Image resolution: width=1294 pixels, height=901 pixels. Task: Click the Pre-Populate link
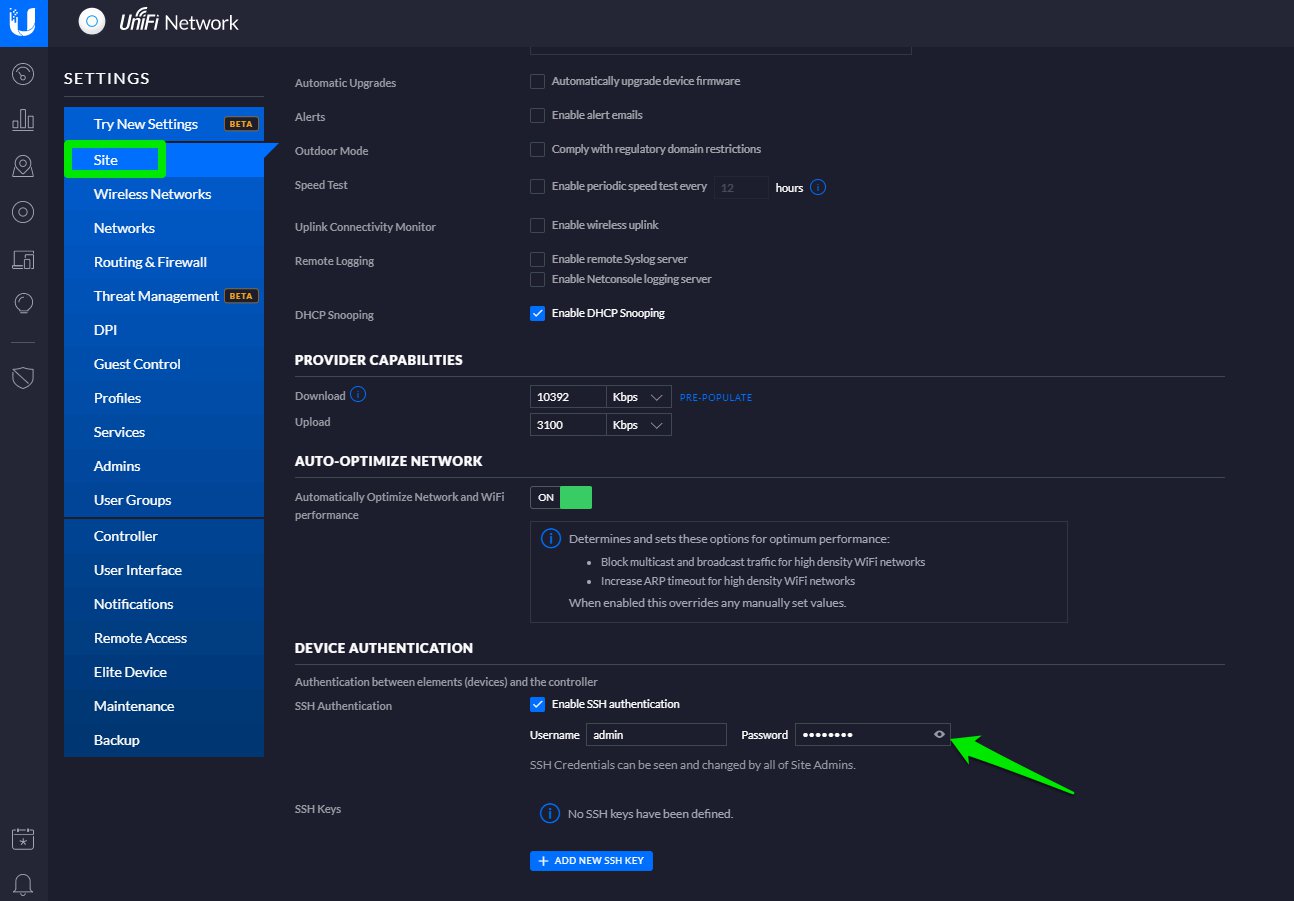point(715,398)
